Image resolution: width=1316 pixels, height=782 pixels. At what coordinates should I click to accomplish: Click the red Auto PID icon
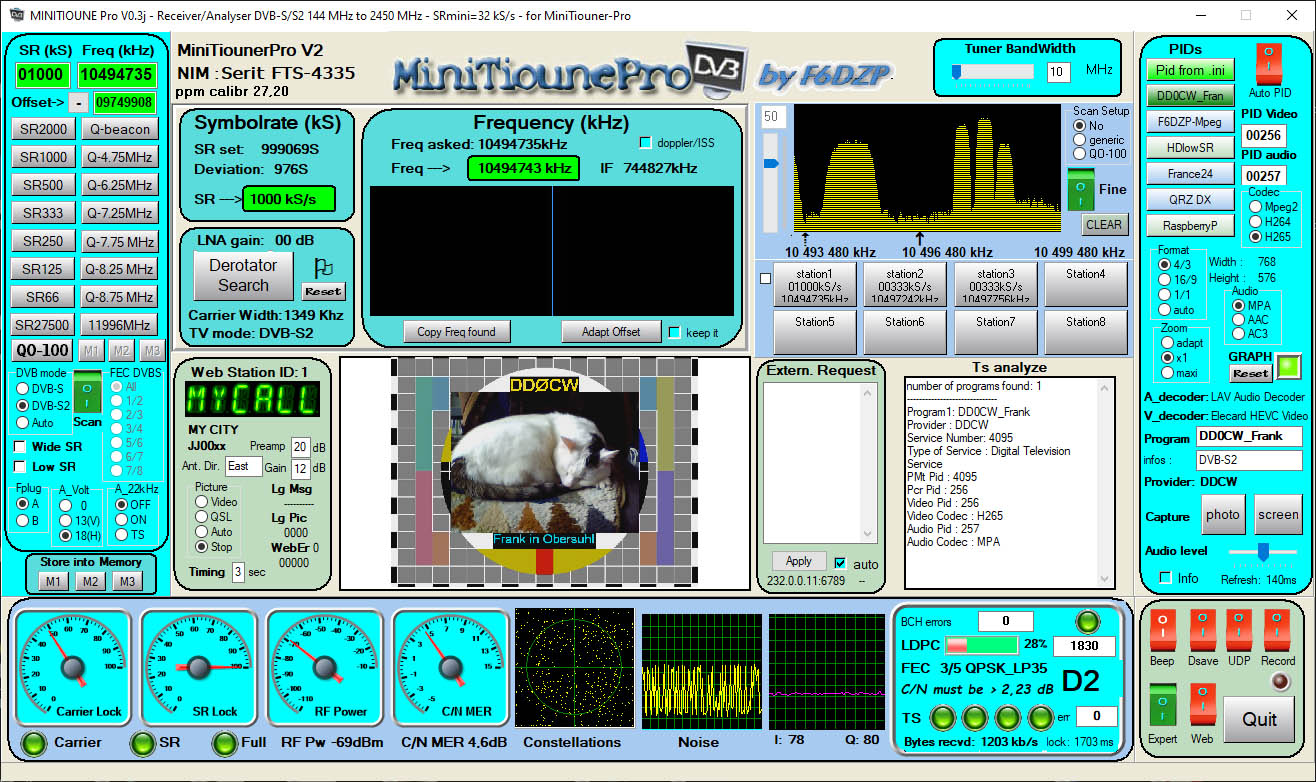[1269, 62]
